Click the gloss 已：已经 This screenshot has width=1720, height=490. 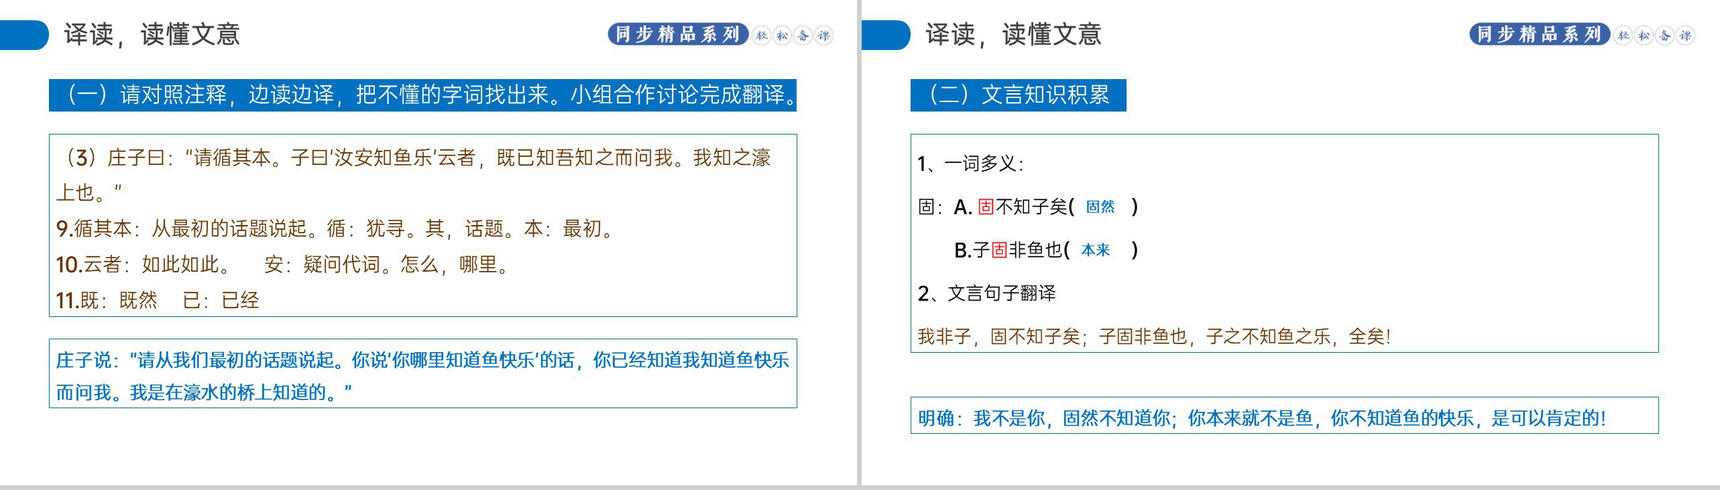pos(221,300)
